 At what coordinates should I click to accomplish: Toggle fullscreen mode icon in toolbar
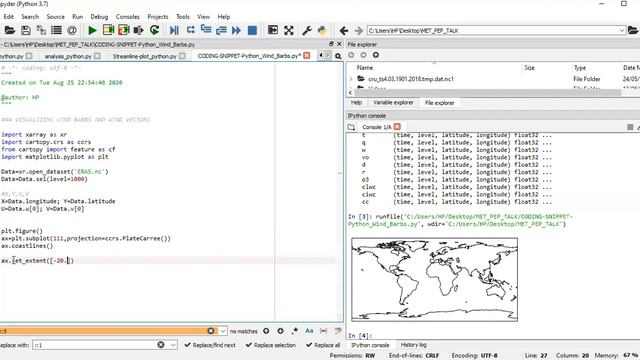click(289, 30)
